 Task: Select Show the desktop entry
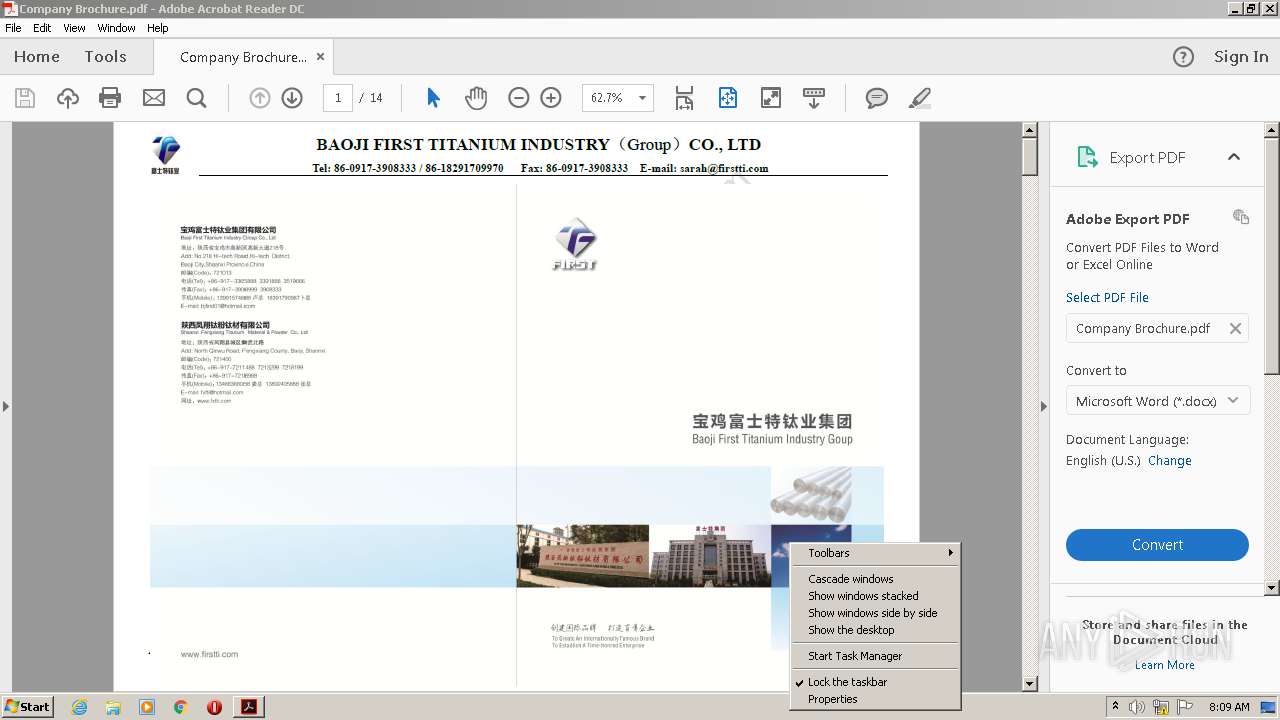tap(876, 630)
